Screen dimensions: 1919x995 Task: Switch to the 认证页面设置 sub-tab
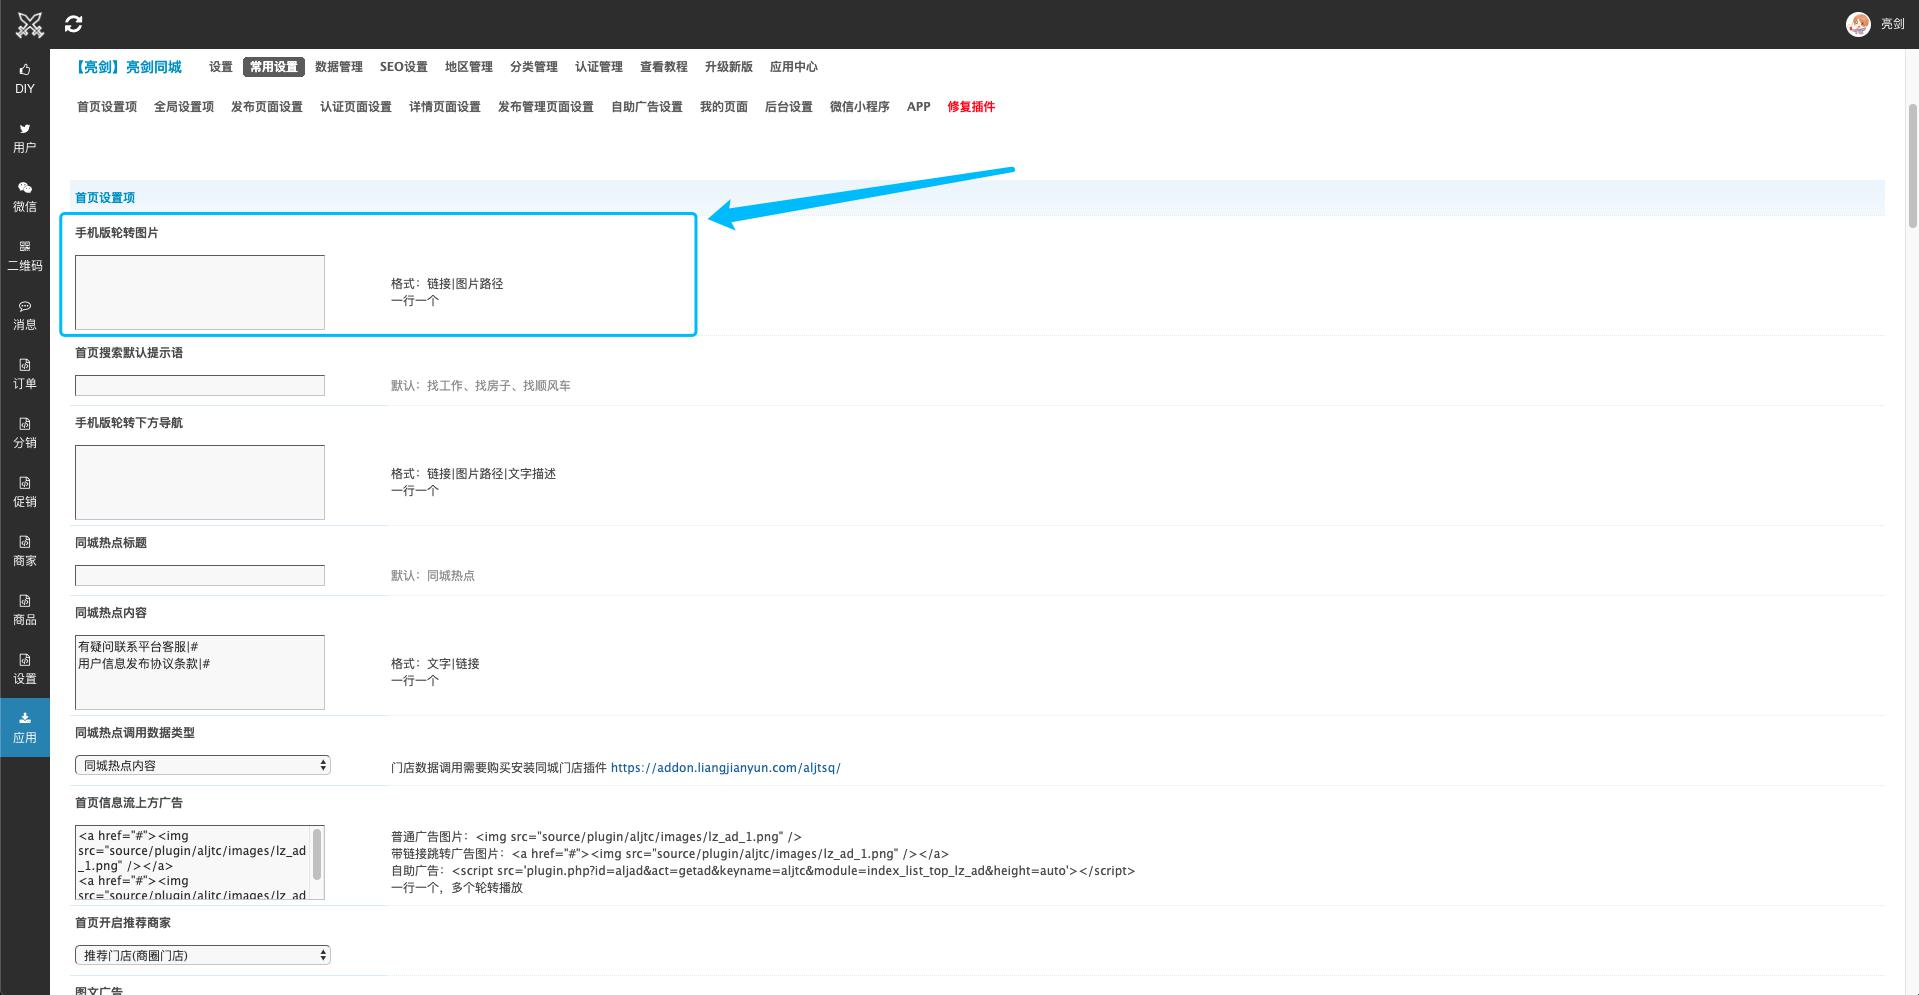[356, 107]
